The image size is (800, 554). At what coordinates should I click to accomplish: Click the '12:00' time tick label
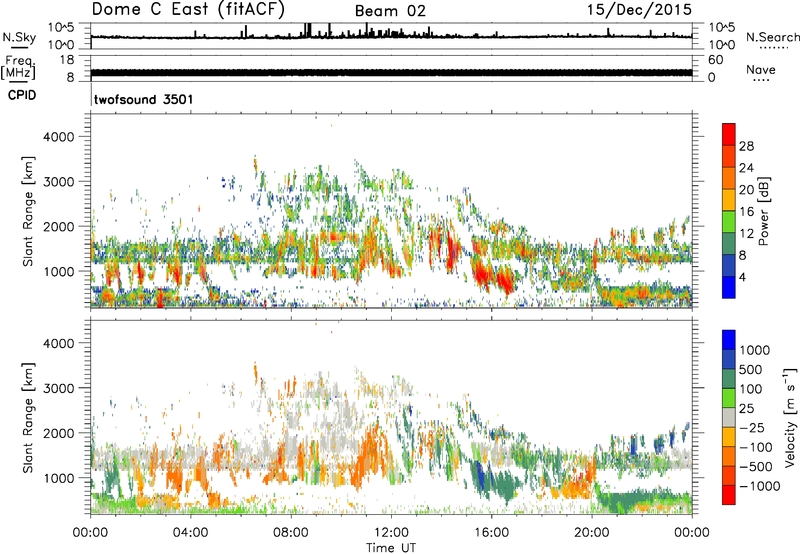391,533
